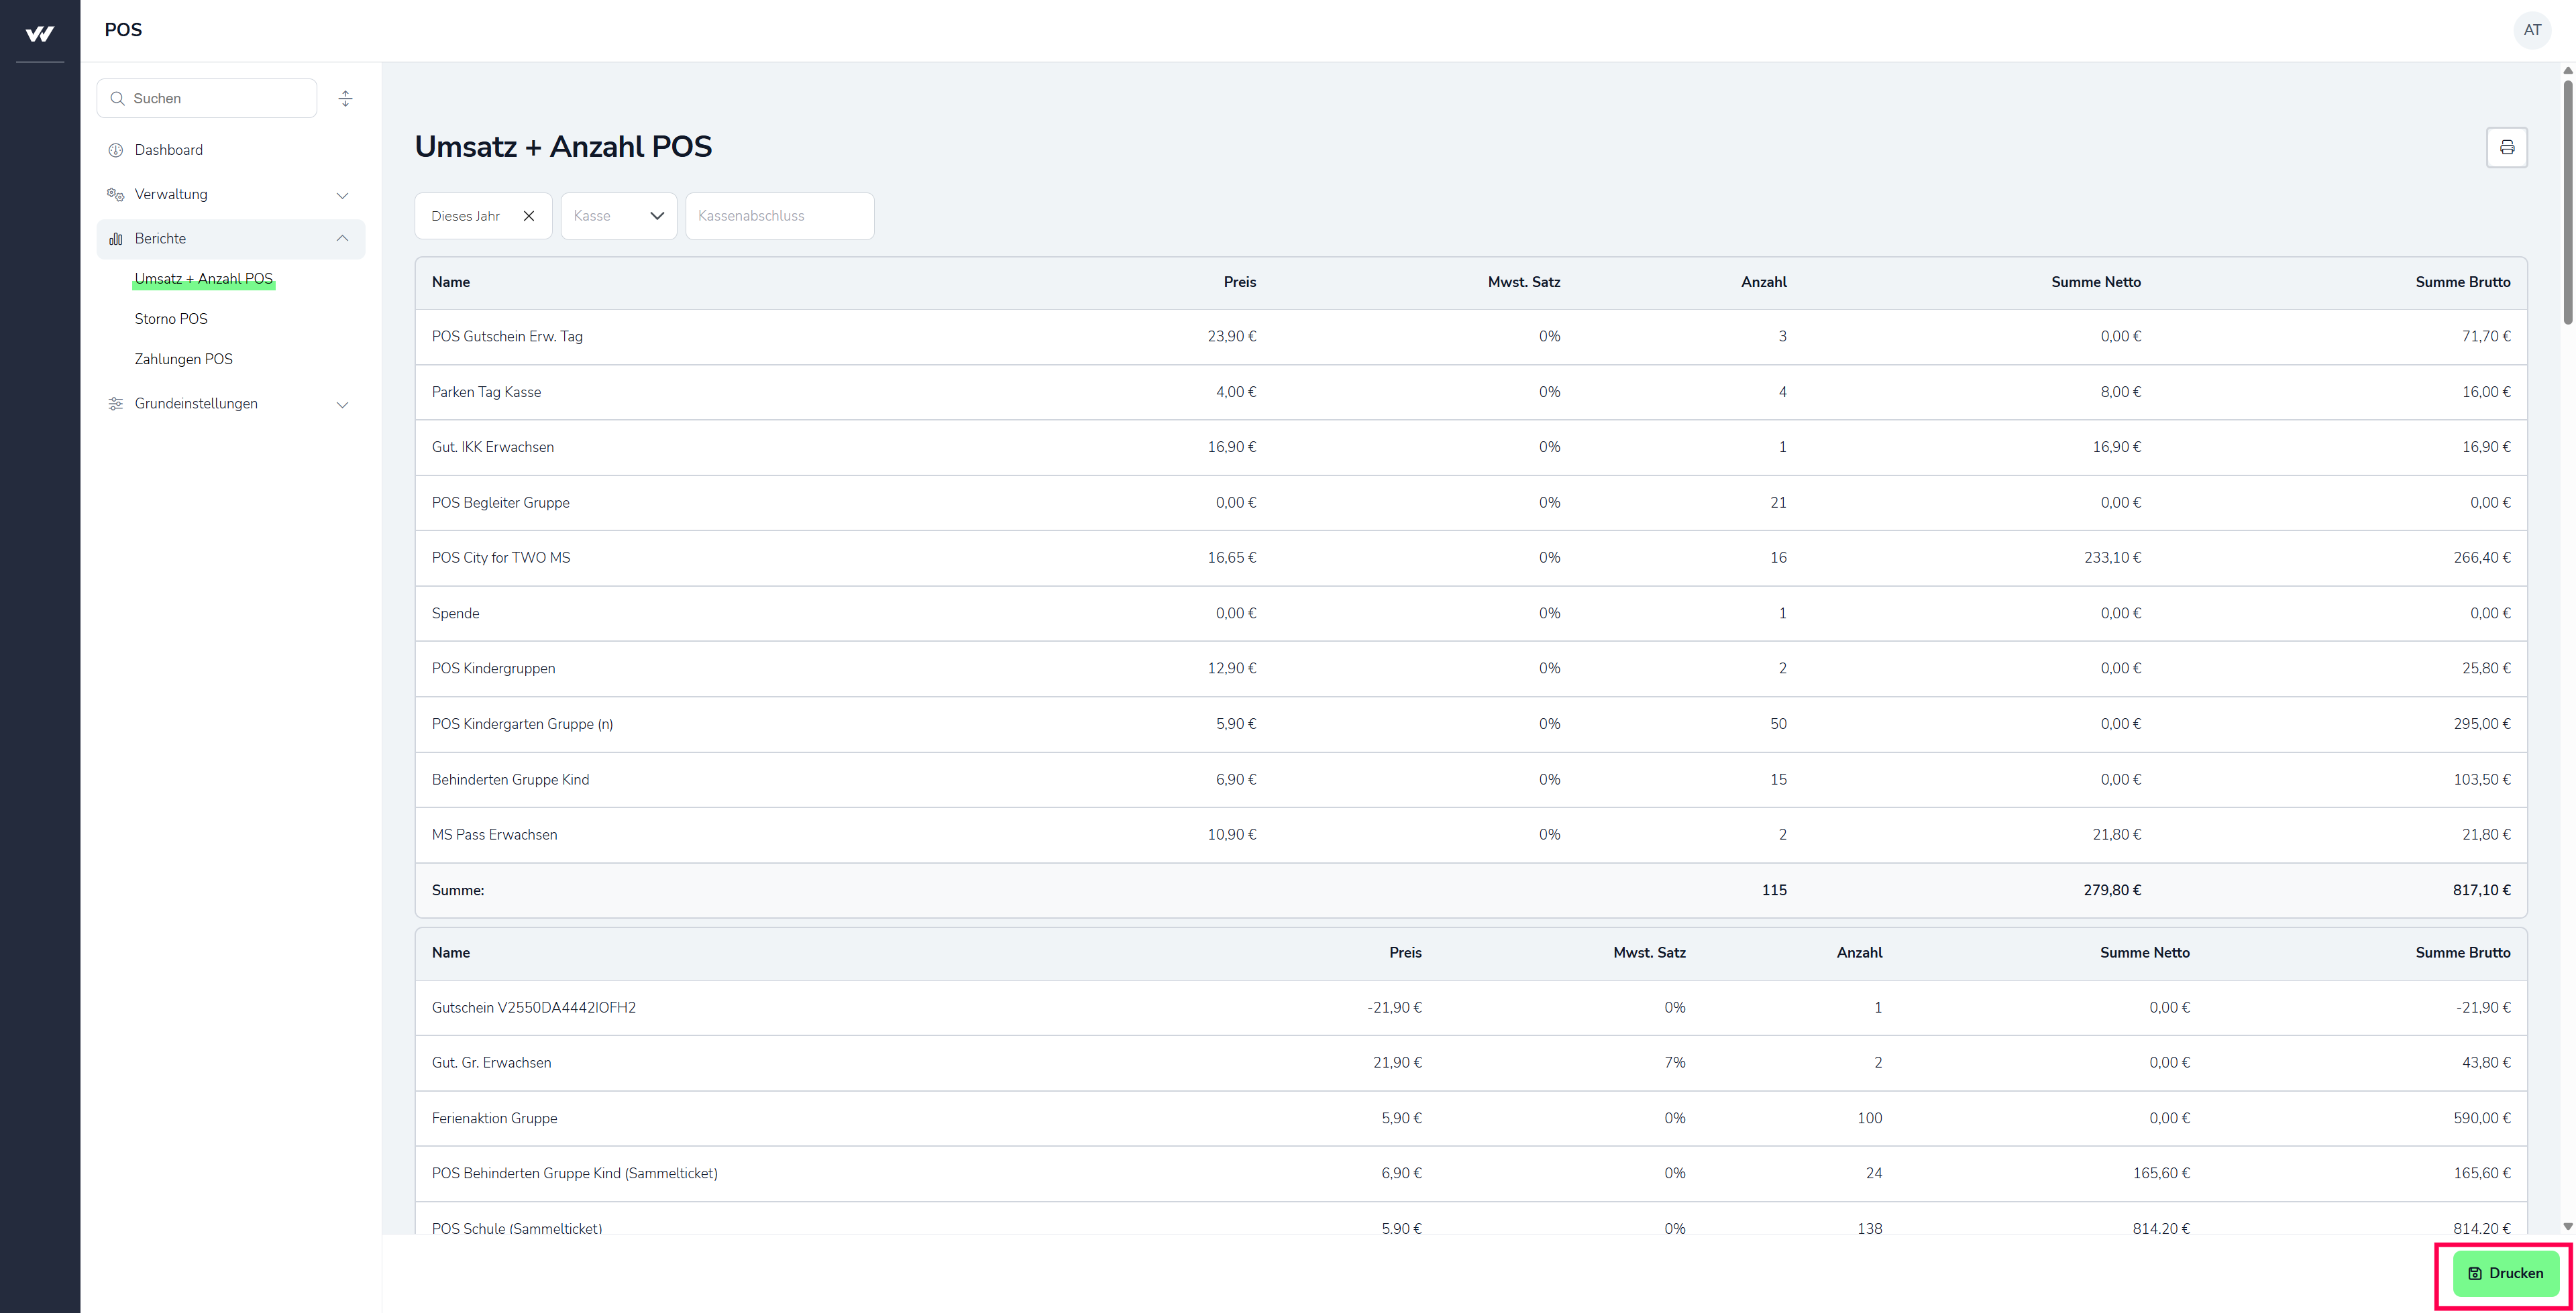Click the Grundeinstellungen sliders icon
Image resolution: width=2576 pixels, height=1313 pixels.
click(x=116, y=403)
